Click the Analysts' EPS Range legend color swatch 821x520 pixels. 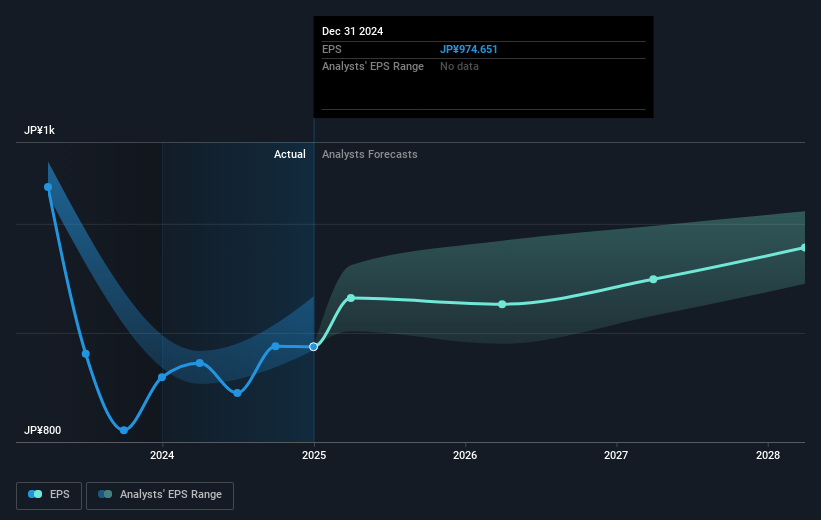[105, 494]
